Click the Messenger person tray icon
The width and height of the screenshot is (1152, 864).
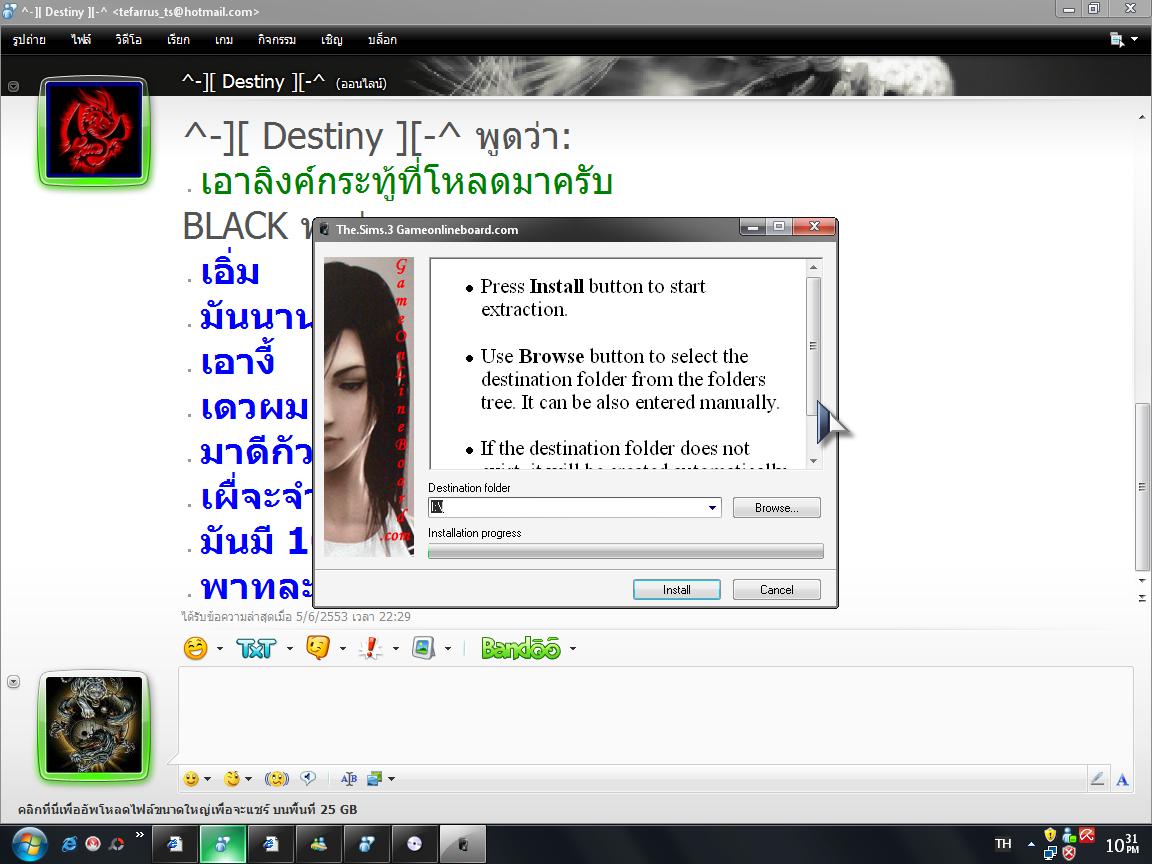[1069, 835]
